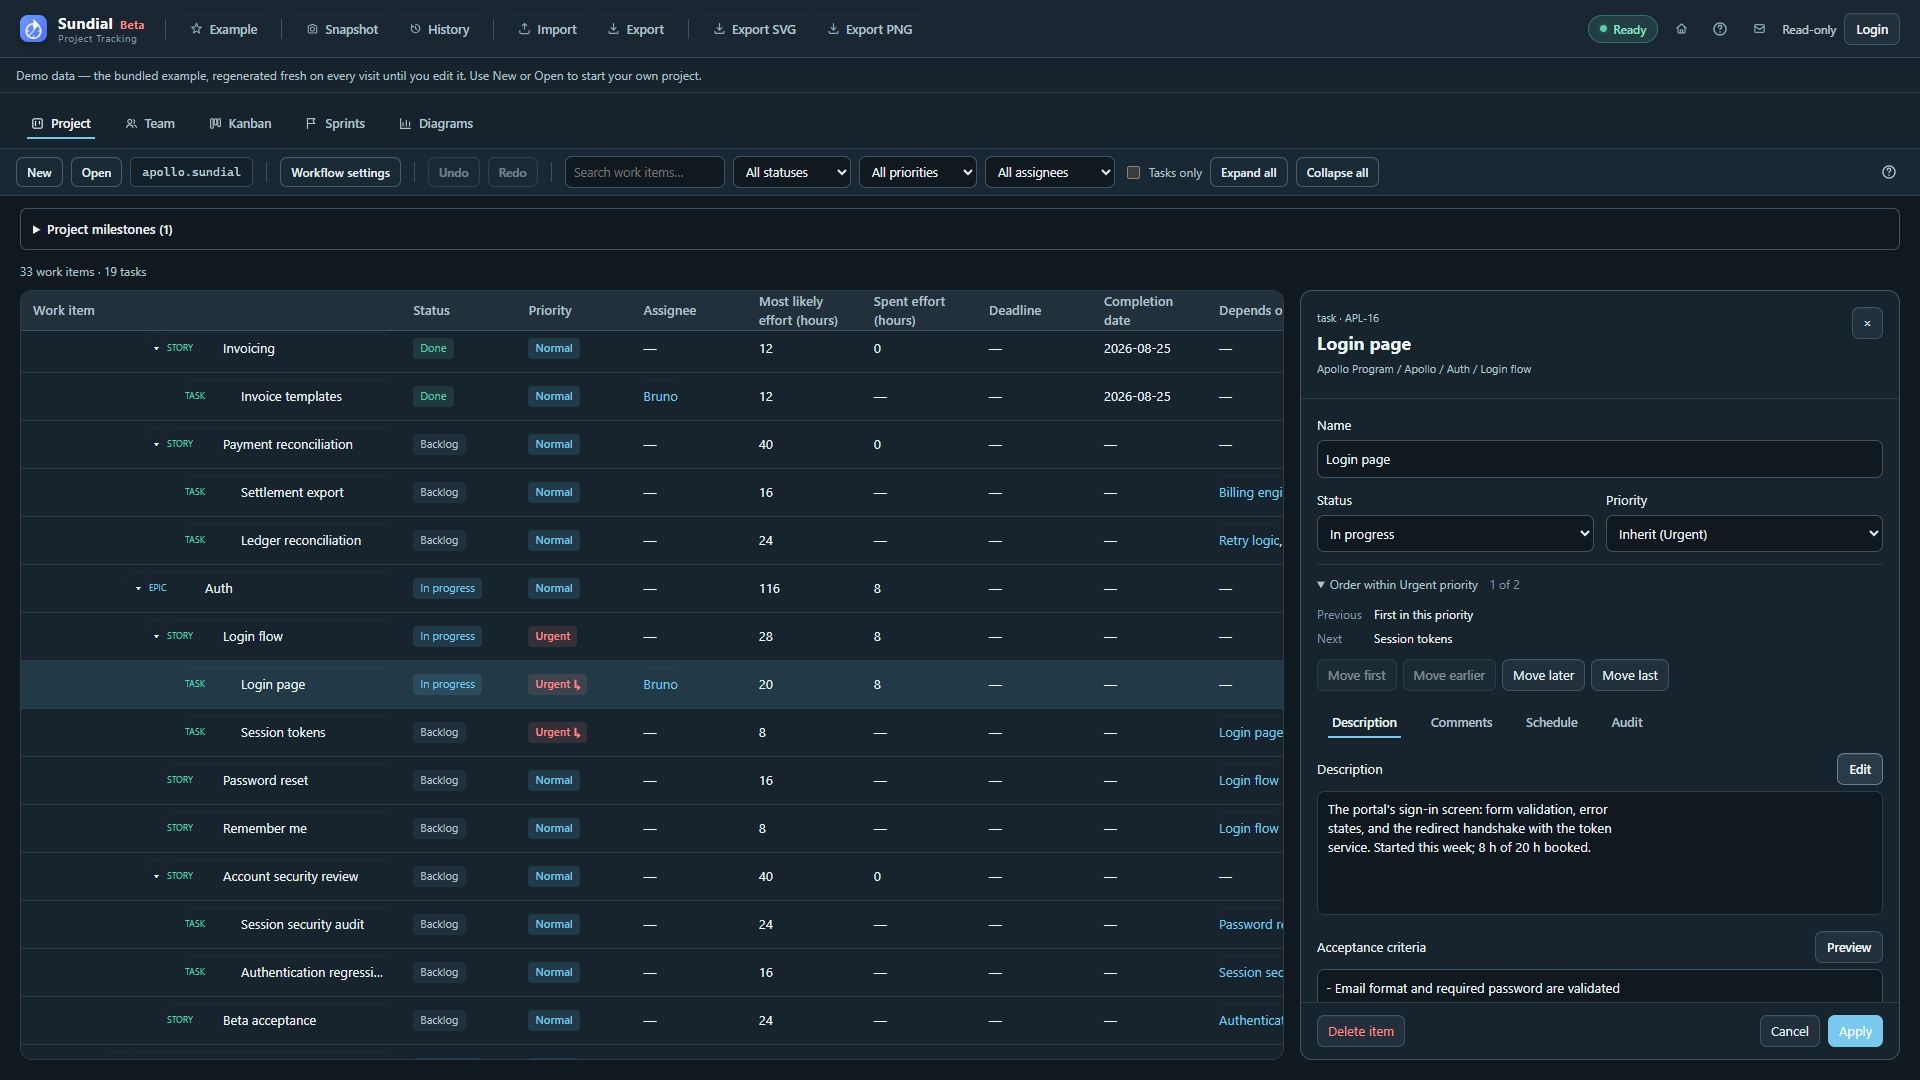Take a Snapshot

pos(342,29)
